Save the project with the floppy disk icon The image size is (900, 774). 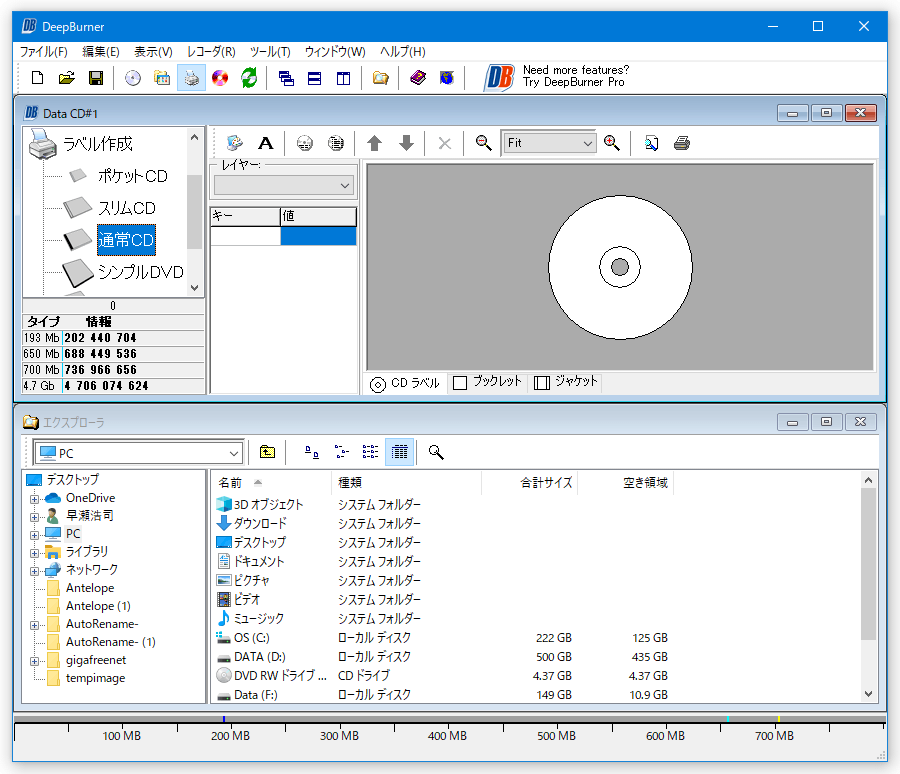point(96,78)
